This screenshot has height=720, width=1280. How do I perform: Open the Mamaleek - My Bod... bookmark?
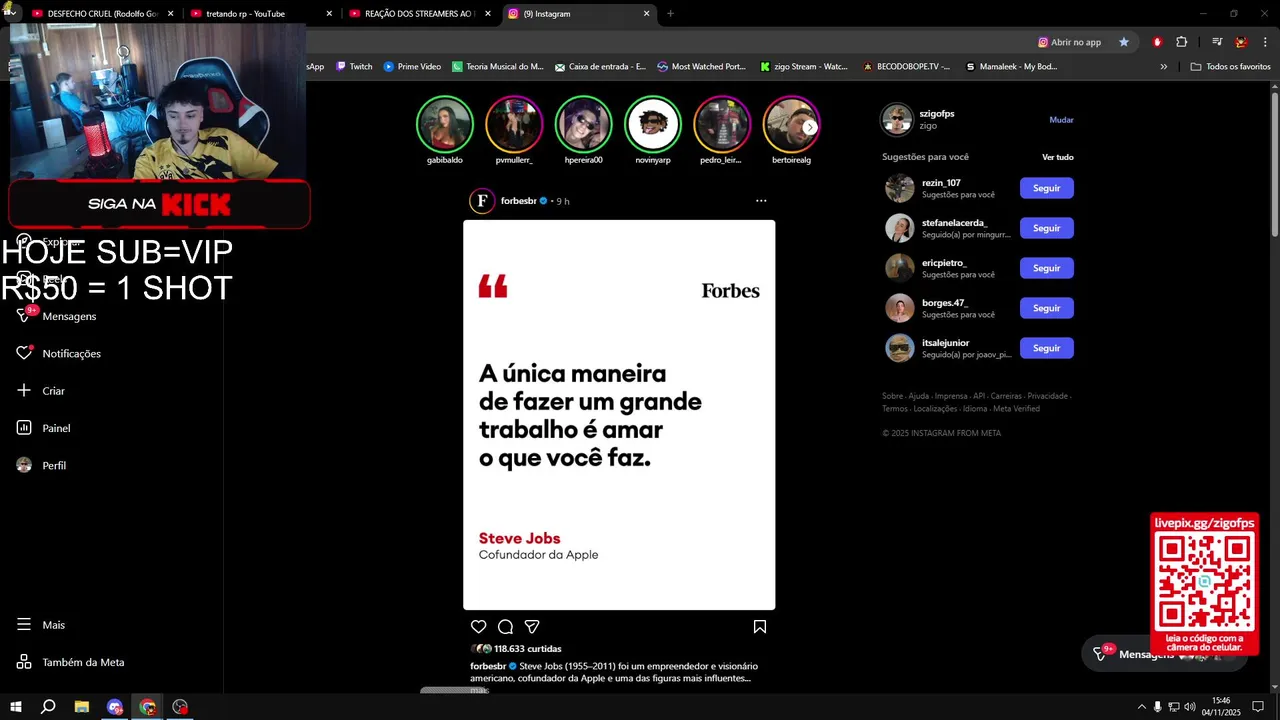pos(1011,67)
